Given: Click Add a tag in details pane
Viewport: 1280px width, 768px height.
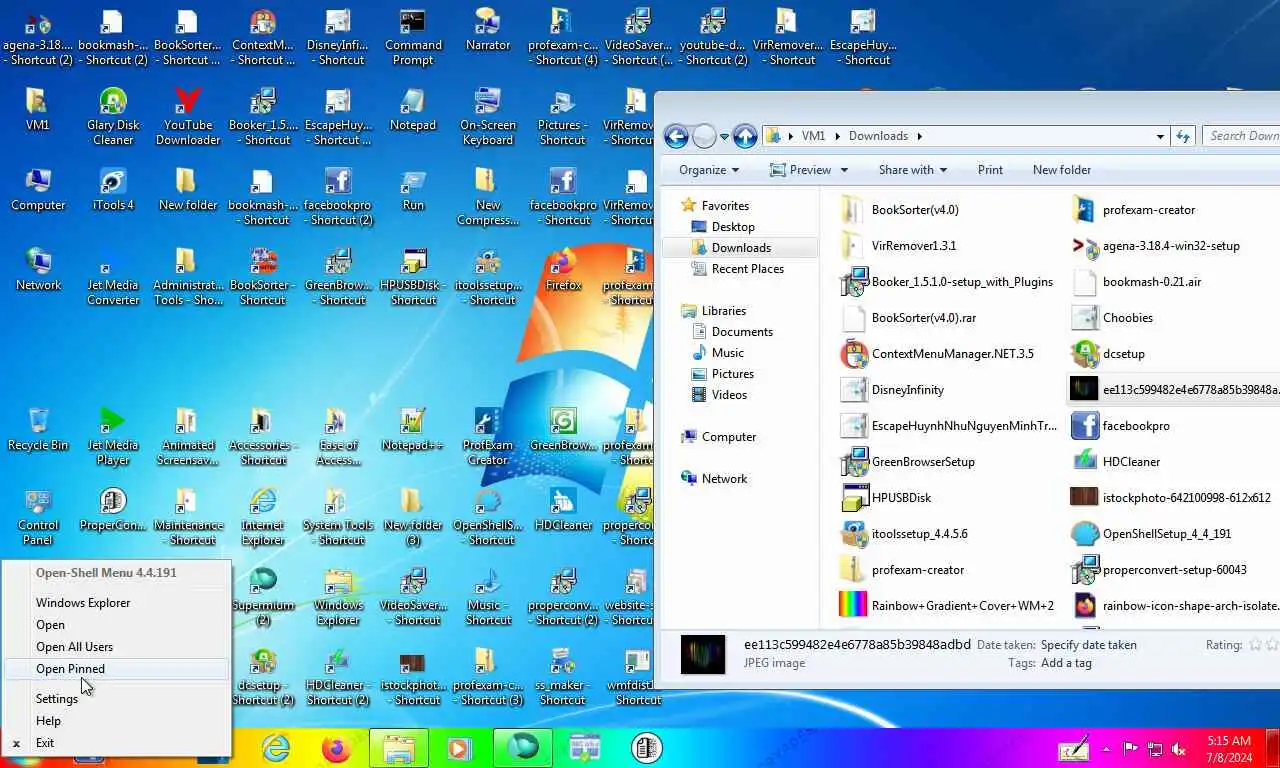Looking at the screenshot, I should [1066, 663].
